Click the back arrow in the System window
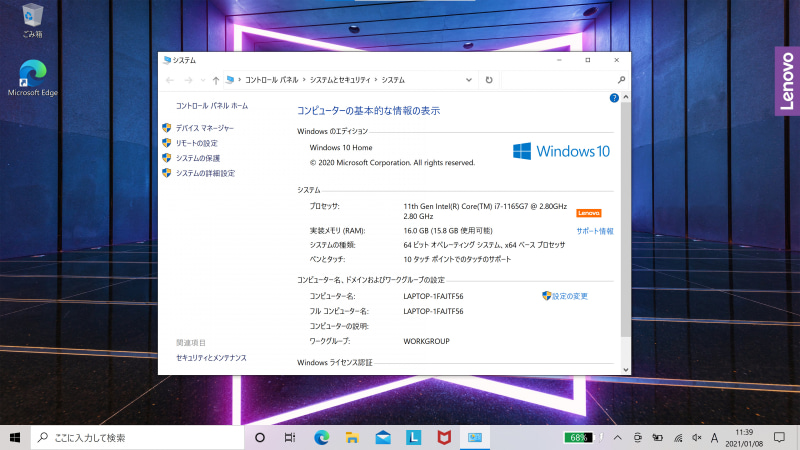This screenshot has height=450, width=800. (170, 80)
